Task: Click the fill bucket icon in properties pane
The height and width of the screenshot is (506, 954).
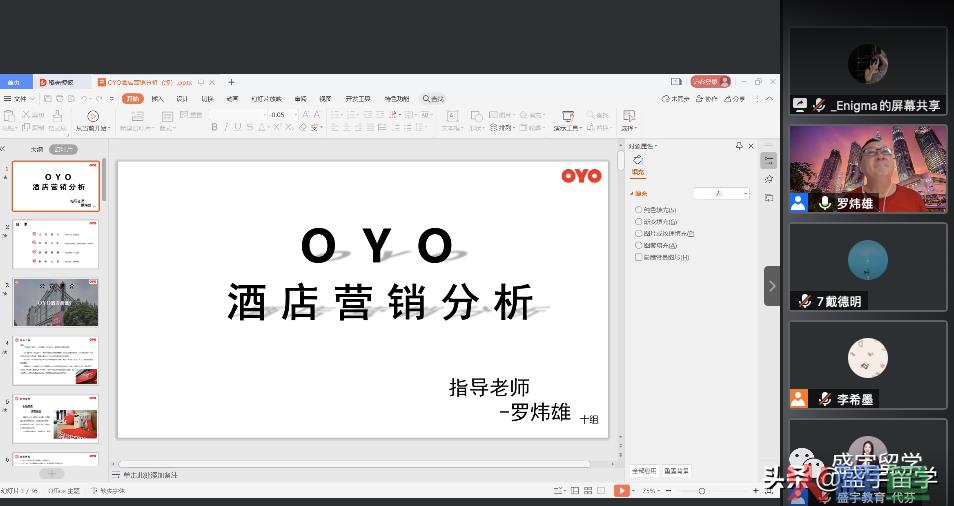Action: (x=638, y=160)
